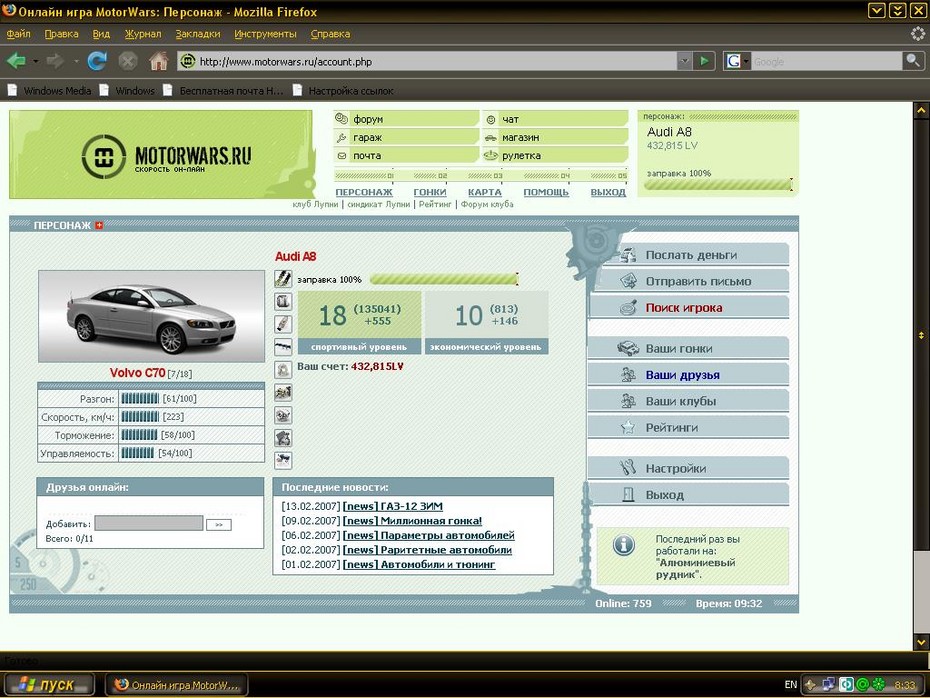Click the Поиск игрока button
Viewport: 930px width, 698px height.
click(x=691, y=307)
